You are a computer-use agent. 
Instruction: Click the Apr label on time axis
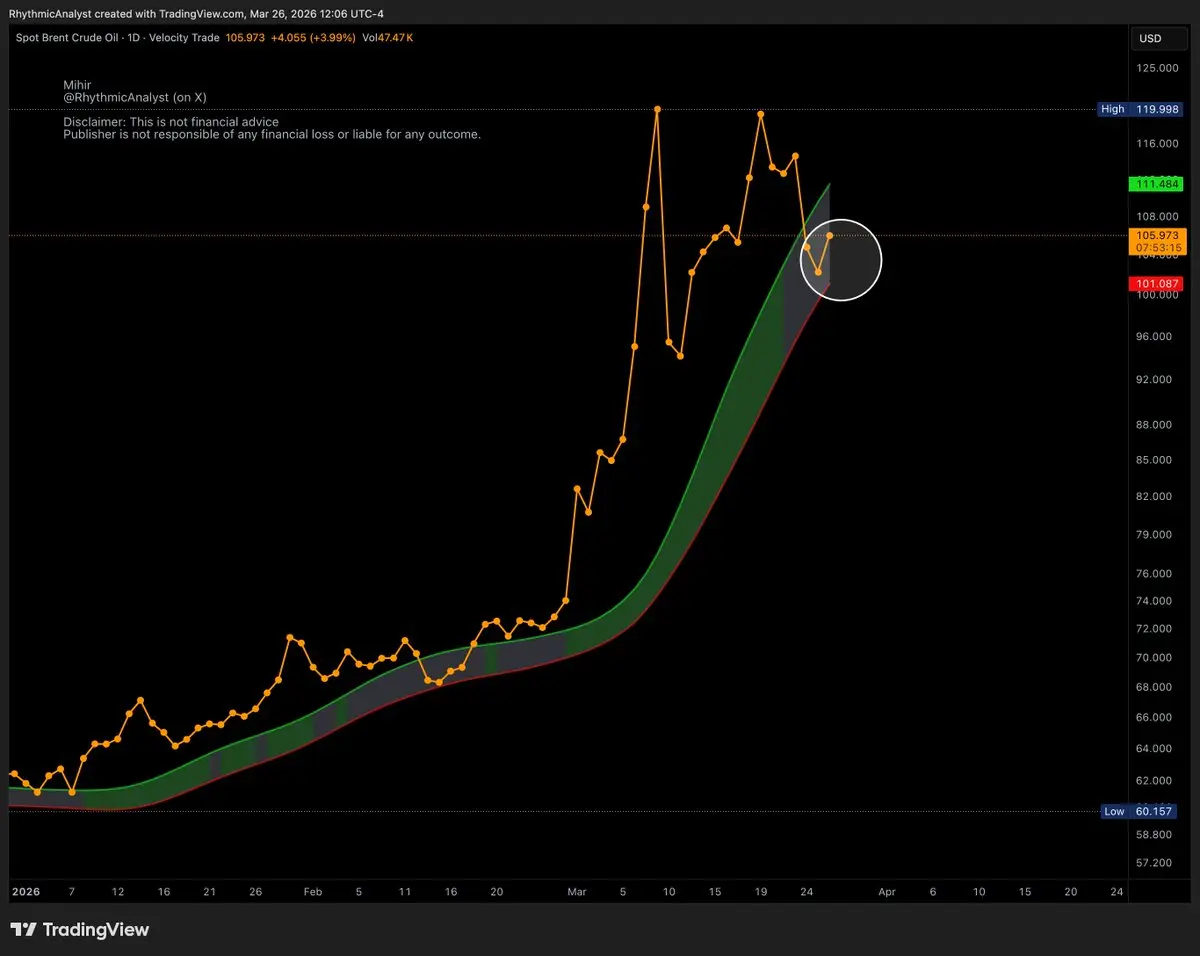tap(887, 891)
